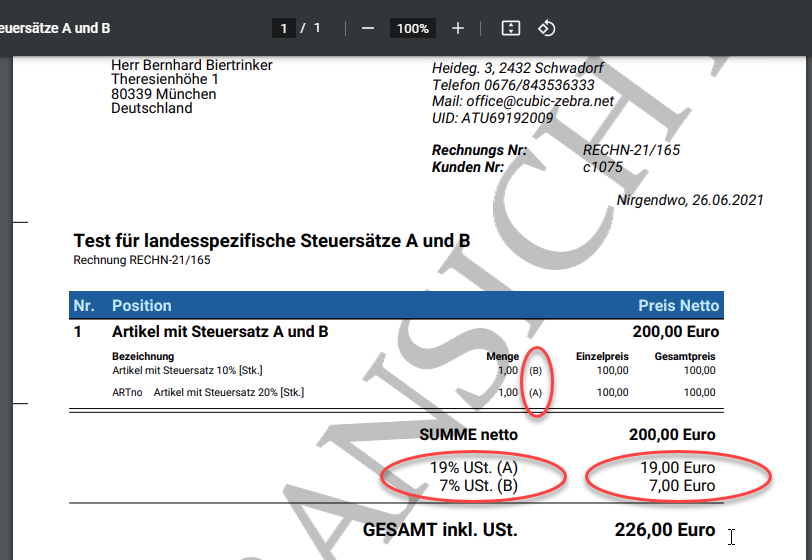Click the word Deutschland
Screen dimensions: 812x560
(x=152, y=108)
